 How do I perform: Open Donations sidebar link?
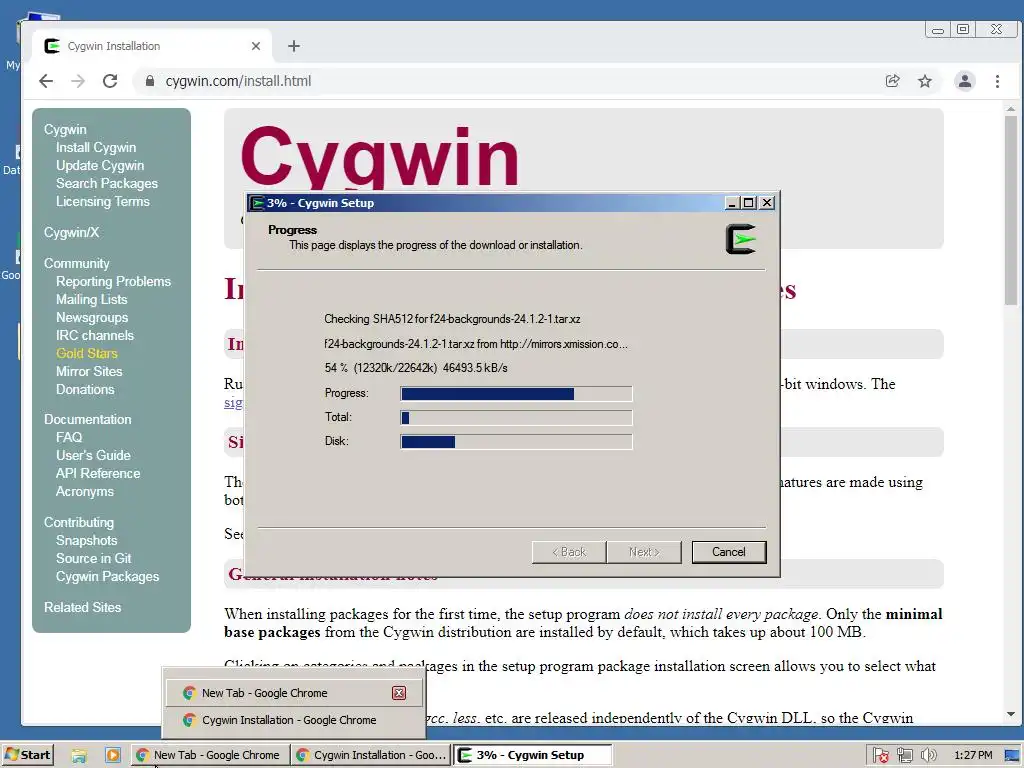85,389
